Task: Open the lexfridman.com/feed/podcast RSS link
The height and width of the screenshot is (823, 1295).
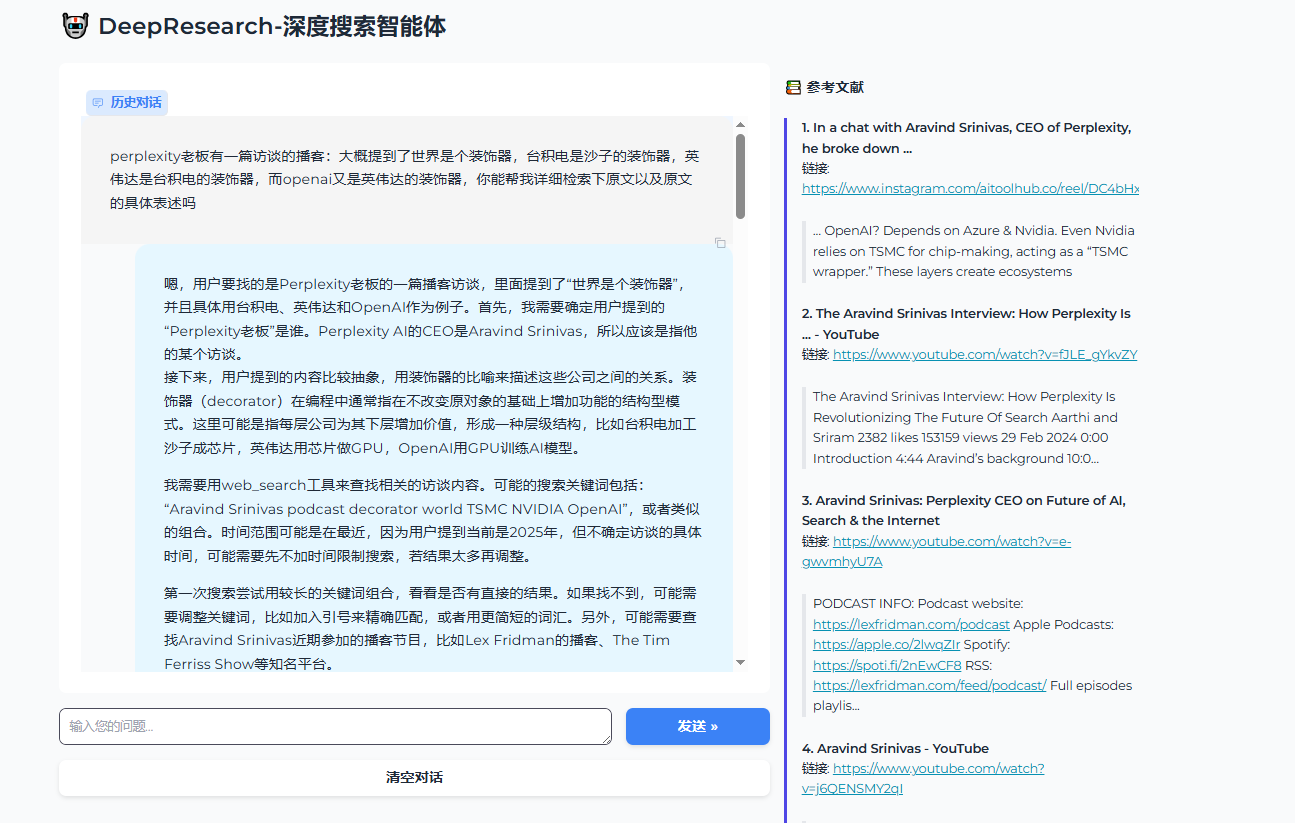Action: (x=930, y=685)
